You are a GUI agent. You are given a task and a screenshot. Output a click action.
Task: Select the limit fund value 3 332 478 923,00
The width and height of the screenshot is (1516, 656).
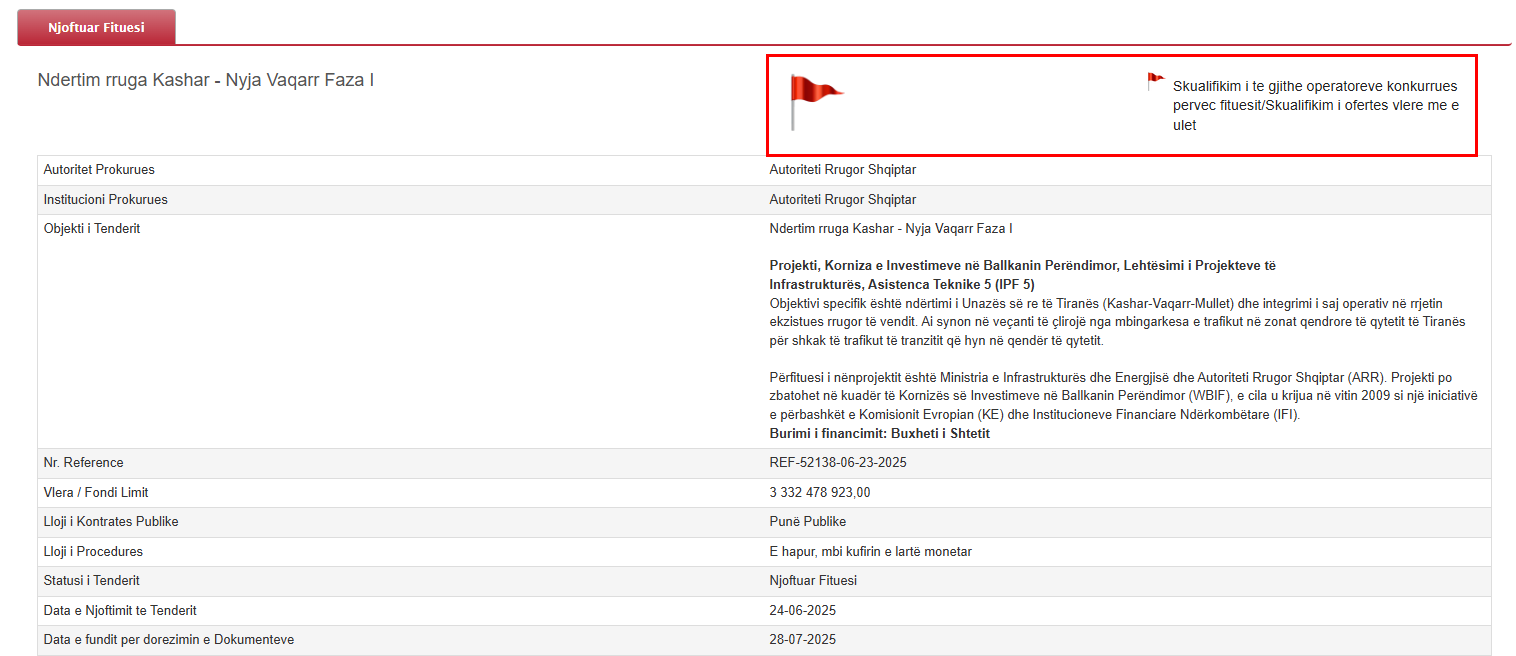pyautogui.click(x=819, y=493)
